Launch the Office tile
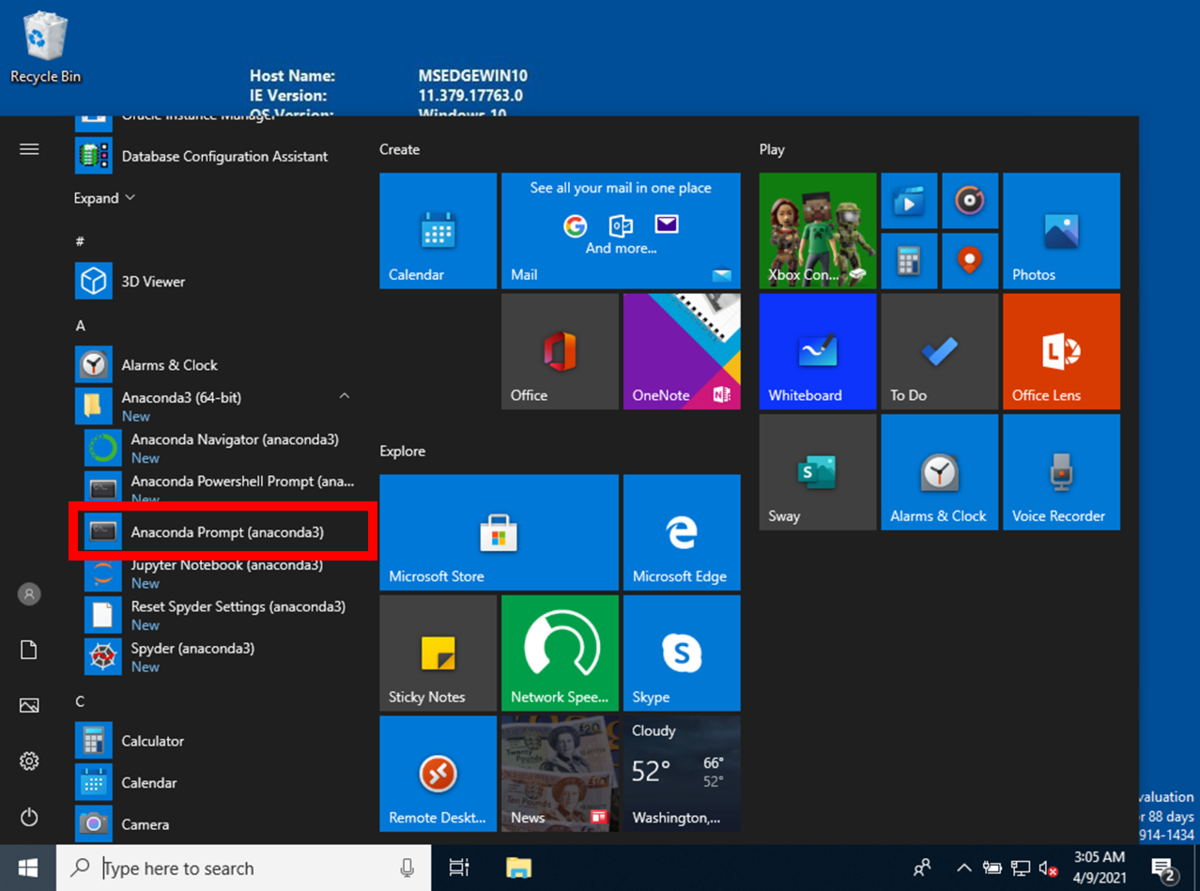This screenshot has height=891, width=1200. (x=560, y=352)
